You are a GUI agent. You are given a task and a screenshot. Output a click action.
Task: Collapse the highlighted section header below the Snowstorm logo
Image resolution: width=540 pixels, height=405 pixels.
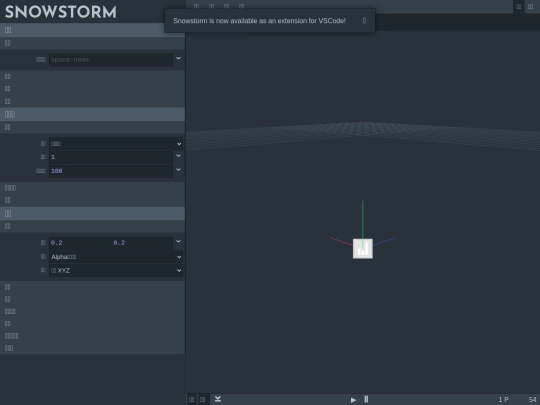pos(92,30)
